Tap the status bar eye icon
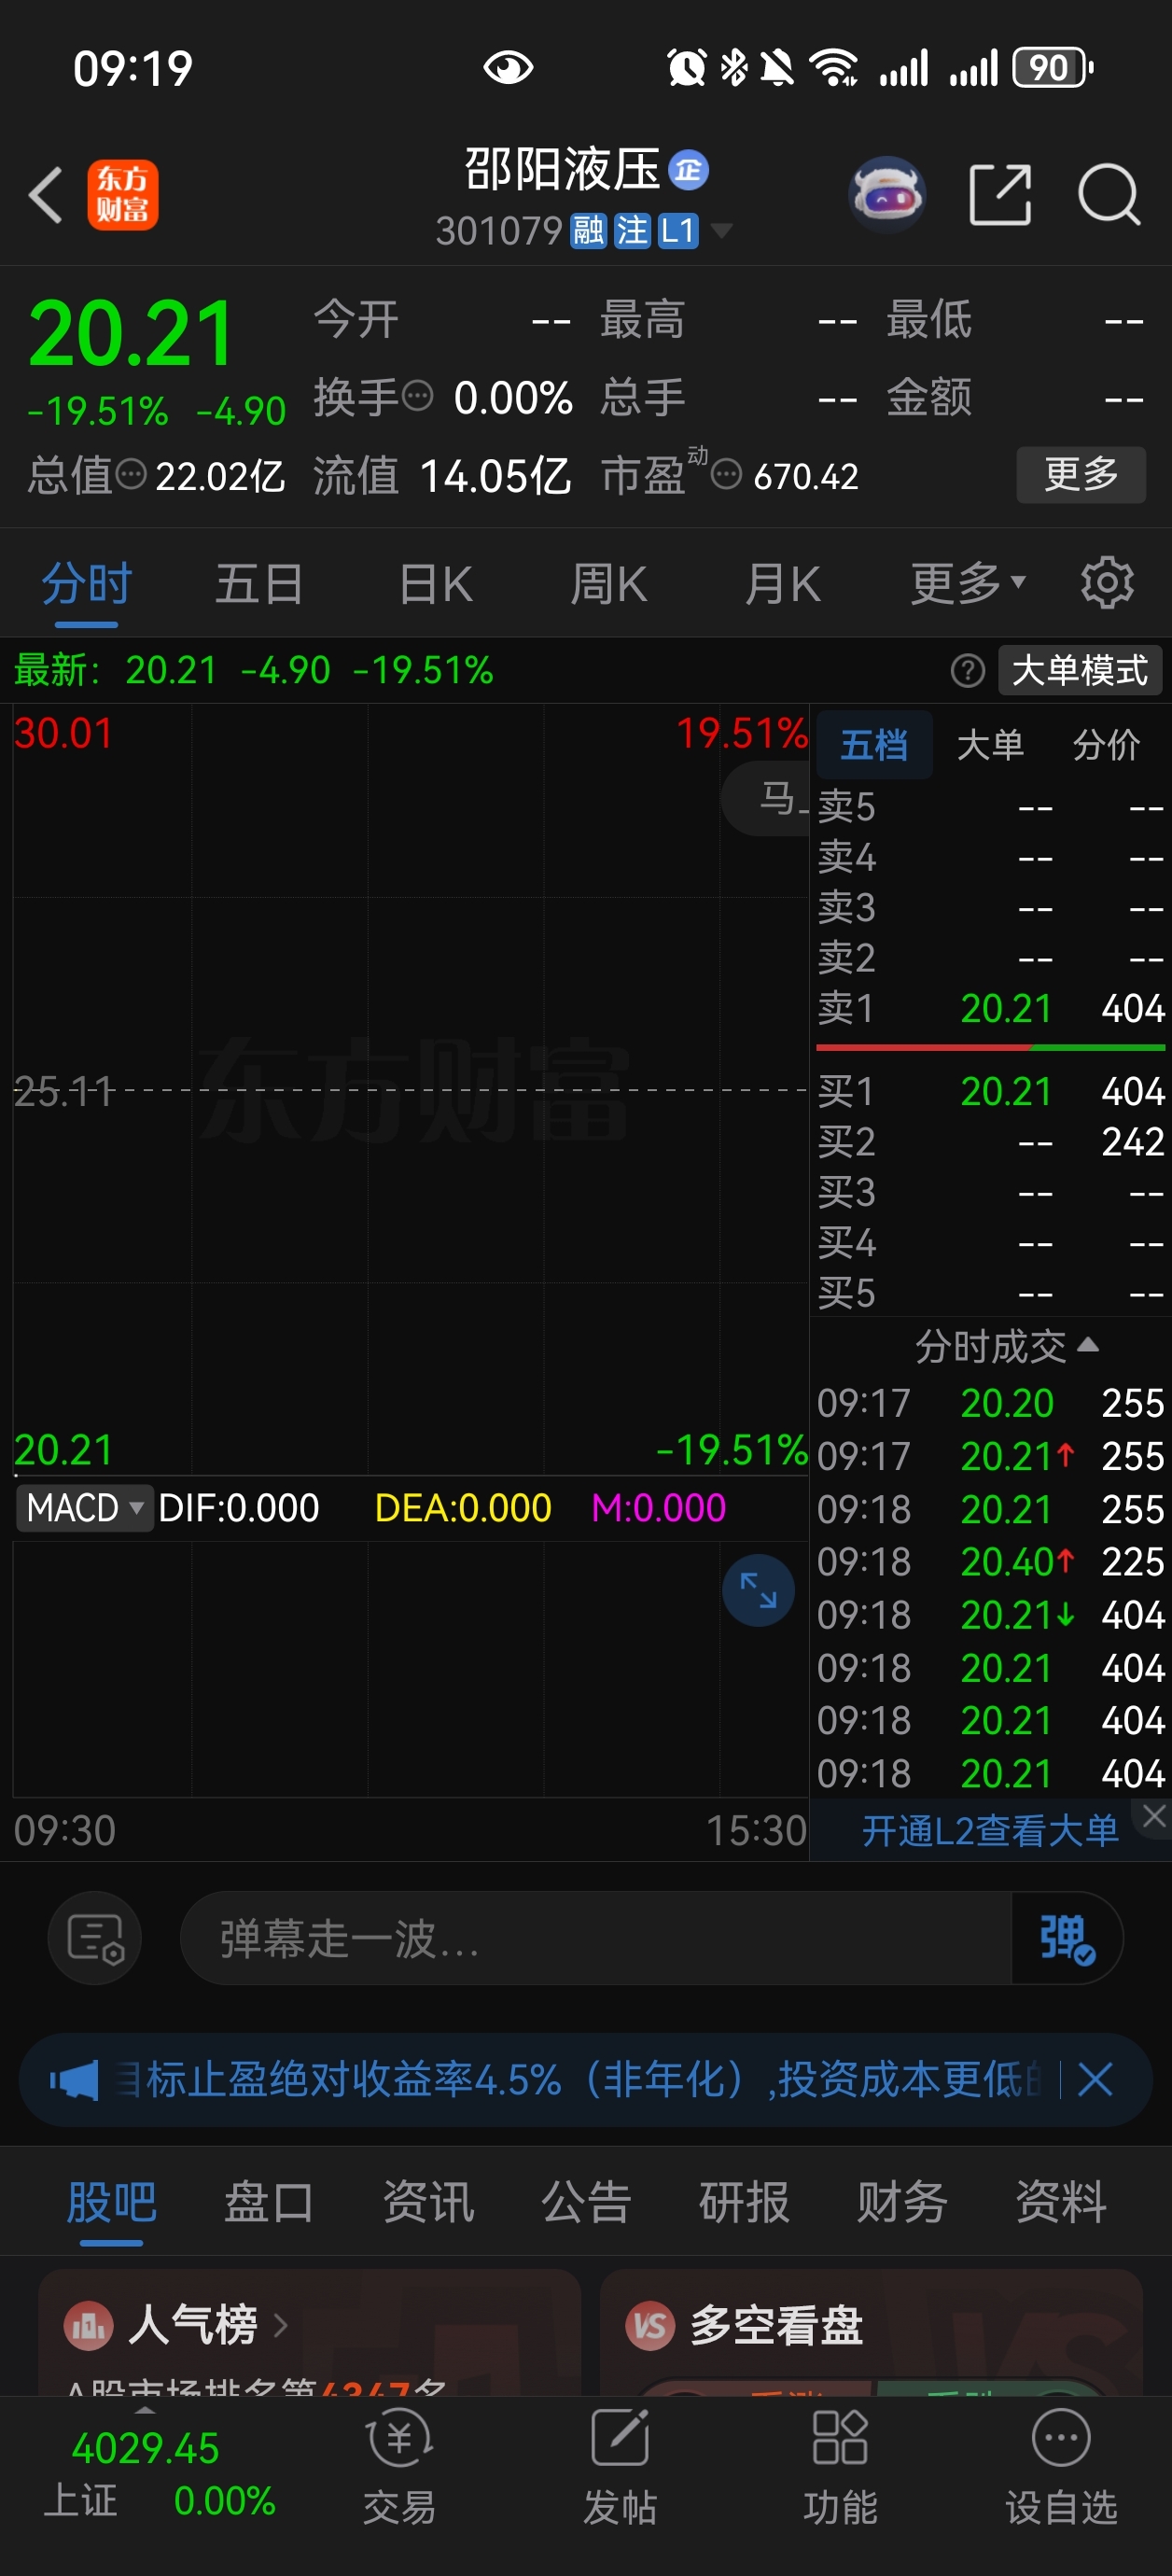This screenshot has width=1172, height=2576. (x=508, y=68)
